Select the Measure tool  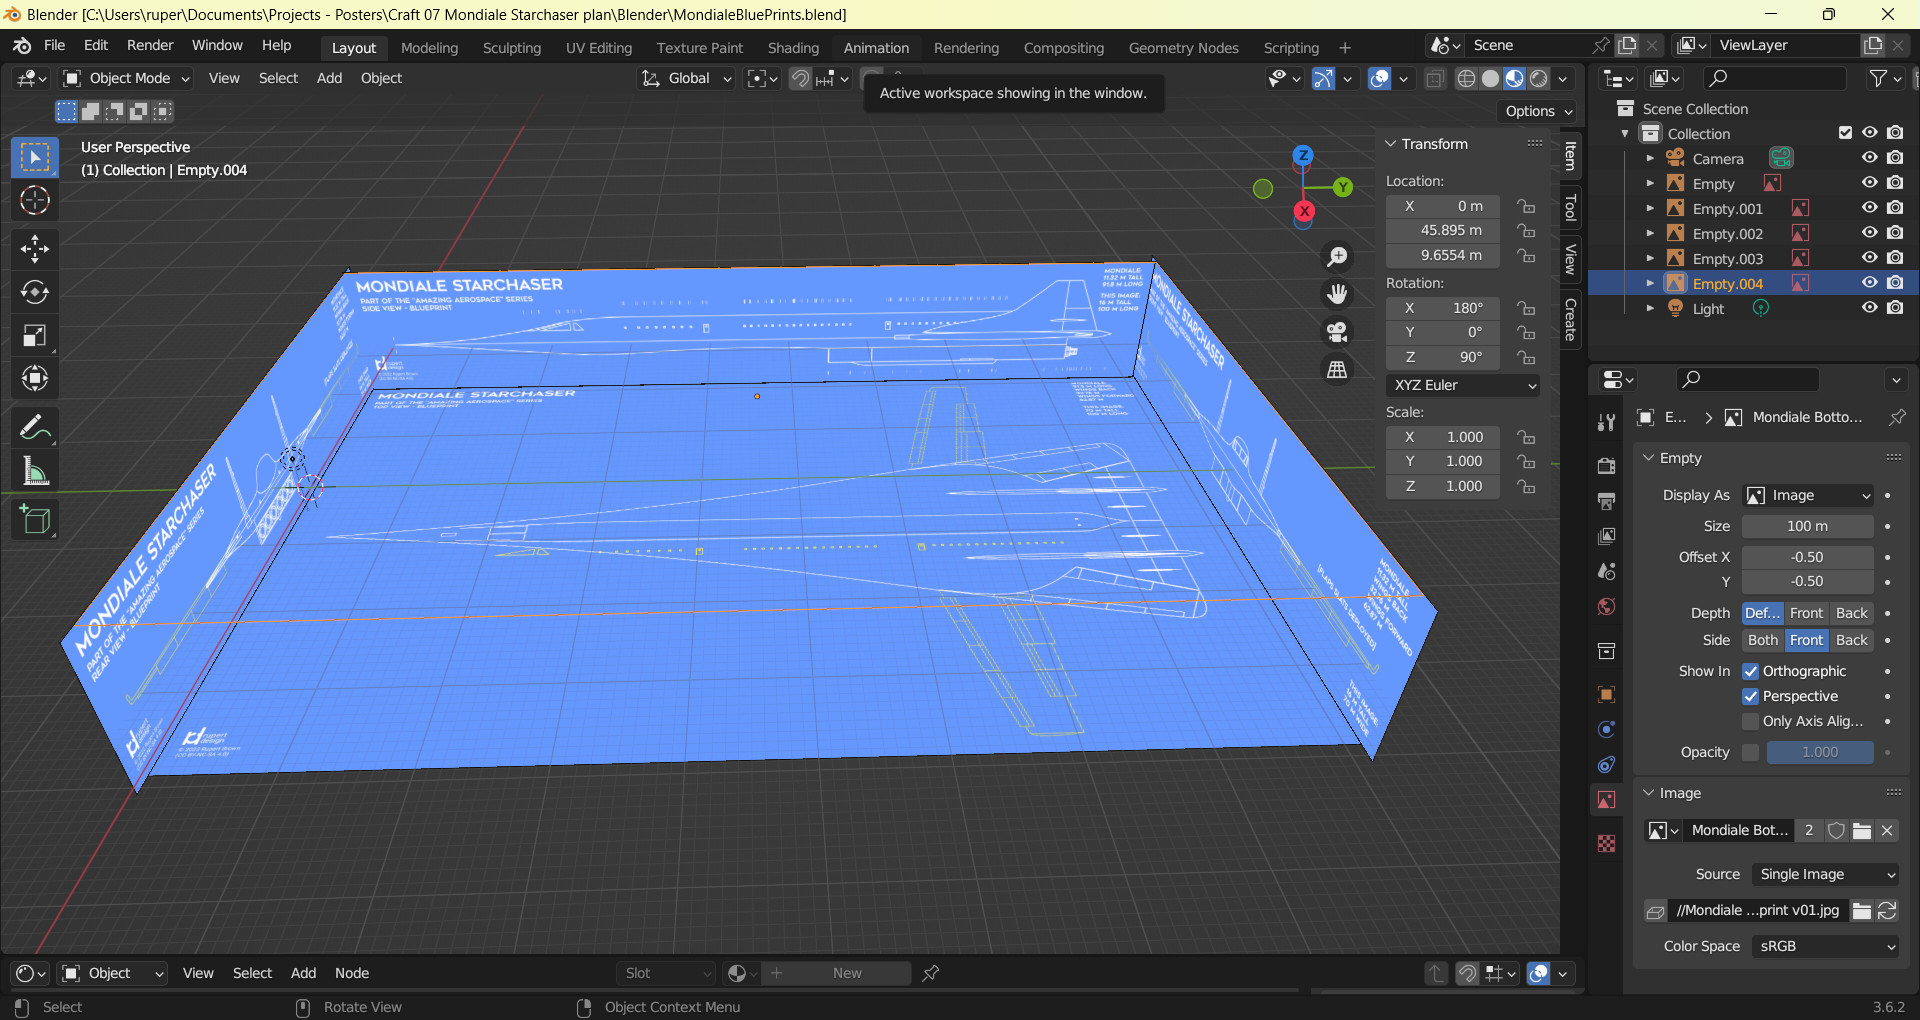point(35,471)
